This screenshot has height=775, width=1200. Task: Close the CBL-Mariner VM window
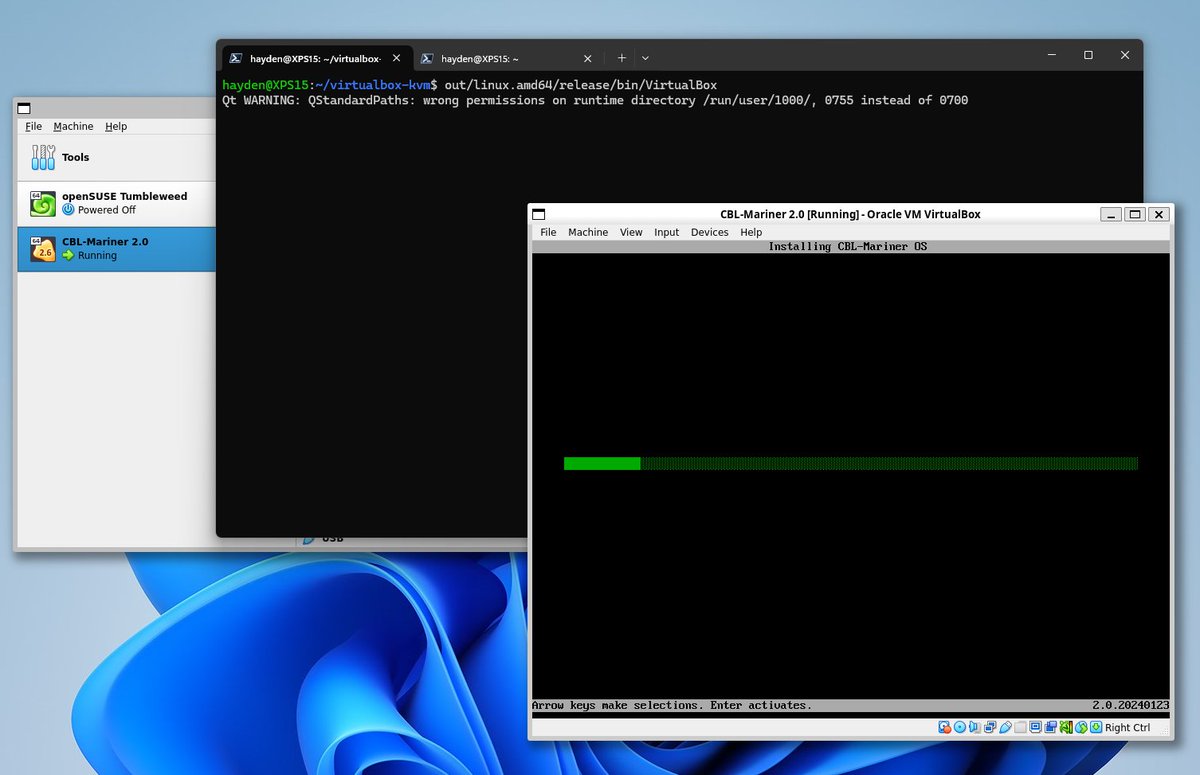(1159, 214)
